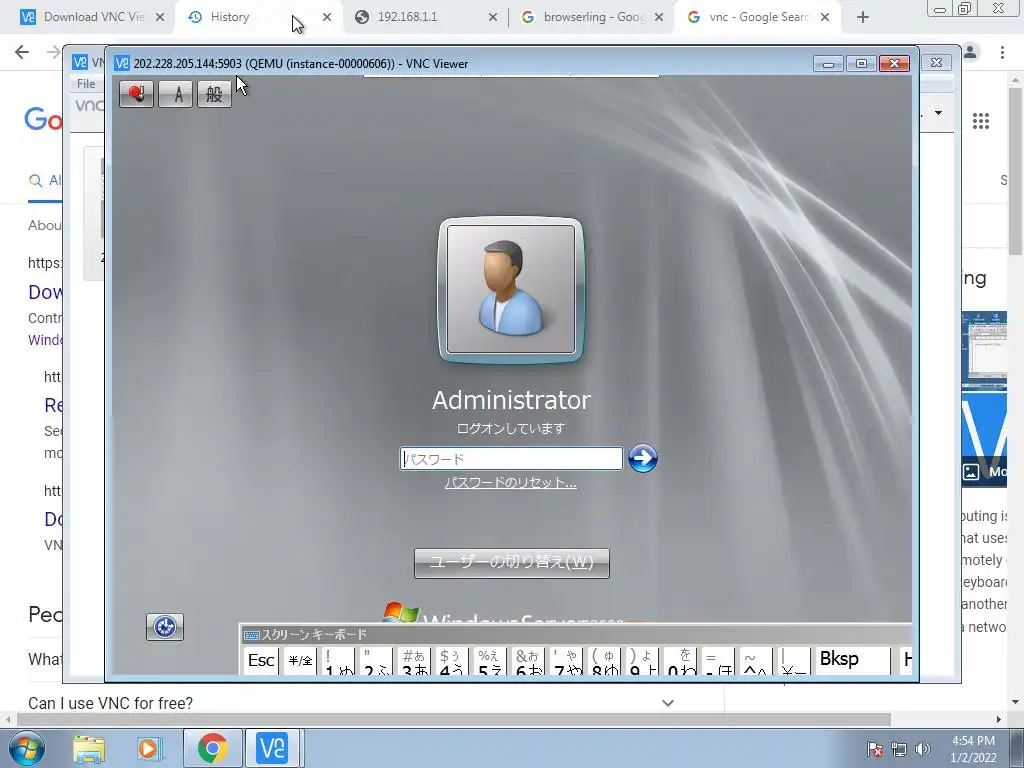Focus the password input field
Screen dimensions: 1024x768
pos(511,458)
